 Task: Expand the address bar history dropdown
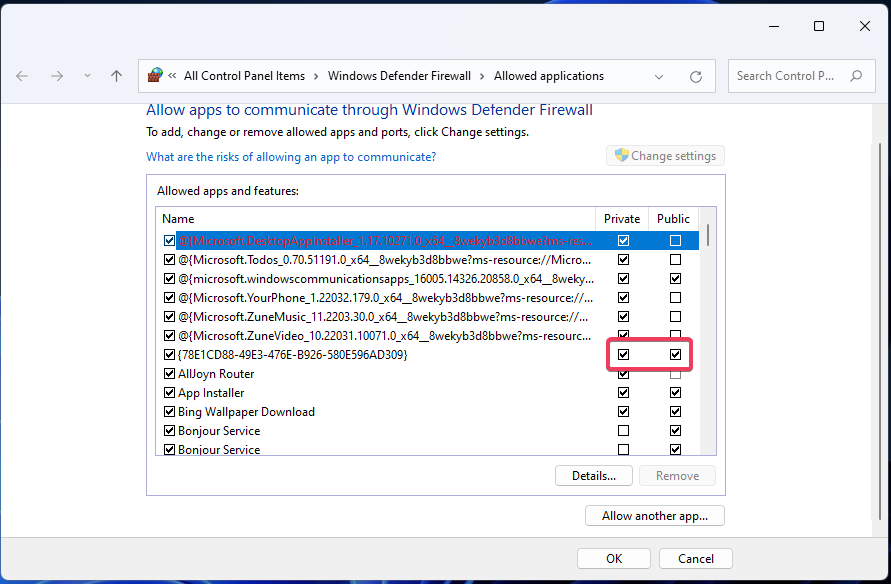coord(659,76)
